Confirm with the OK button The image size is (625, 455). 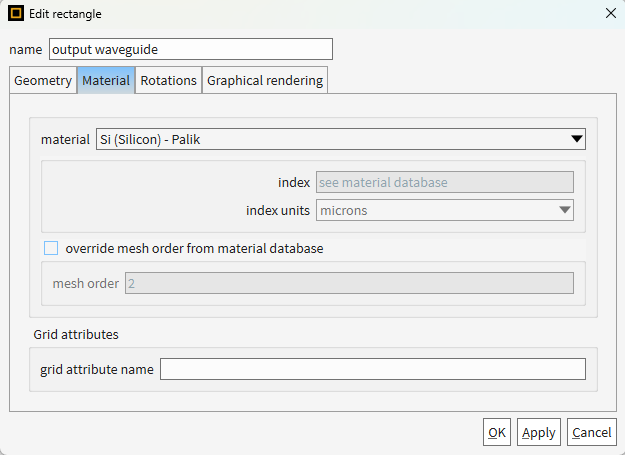(497, 432)
